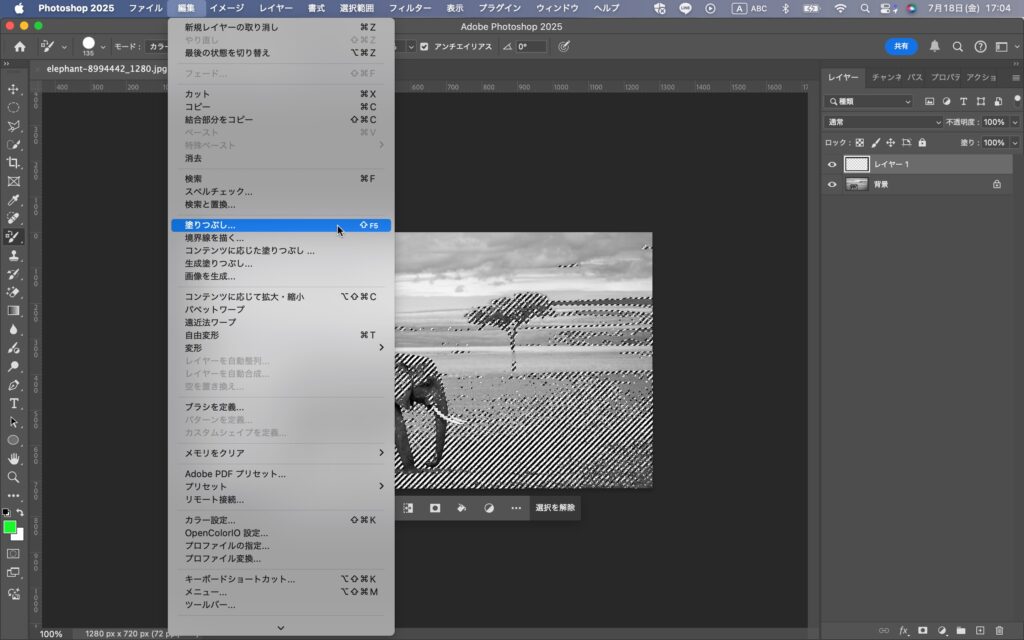The height and width of the screenshot is (640, 1024).
Task: Select the Spot Healing Brush tool
Action: click(x=13, y=218)
